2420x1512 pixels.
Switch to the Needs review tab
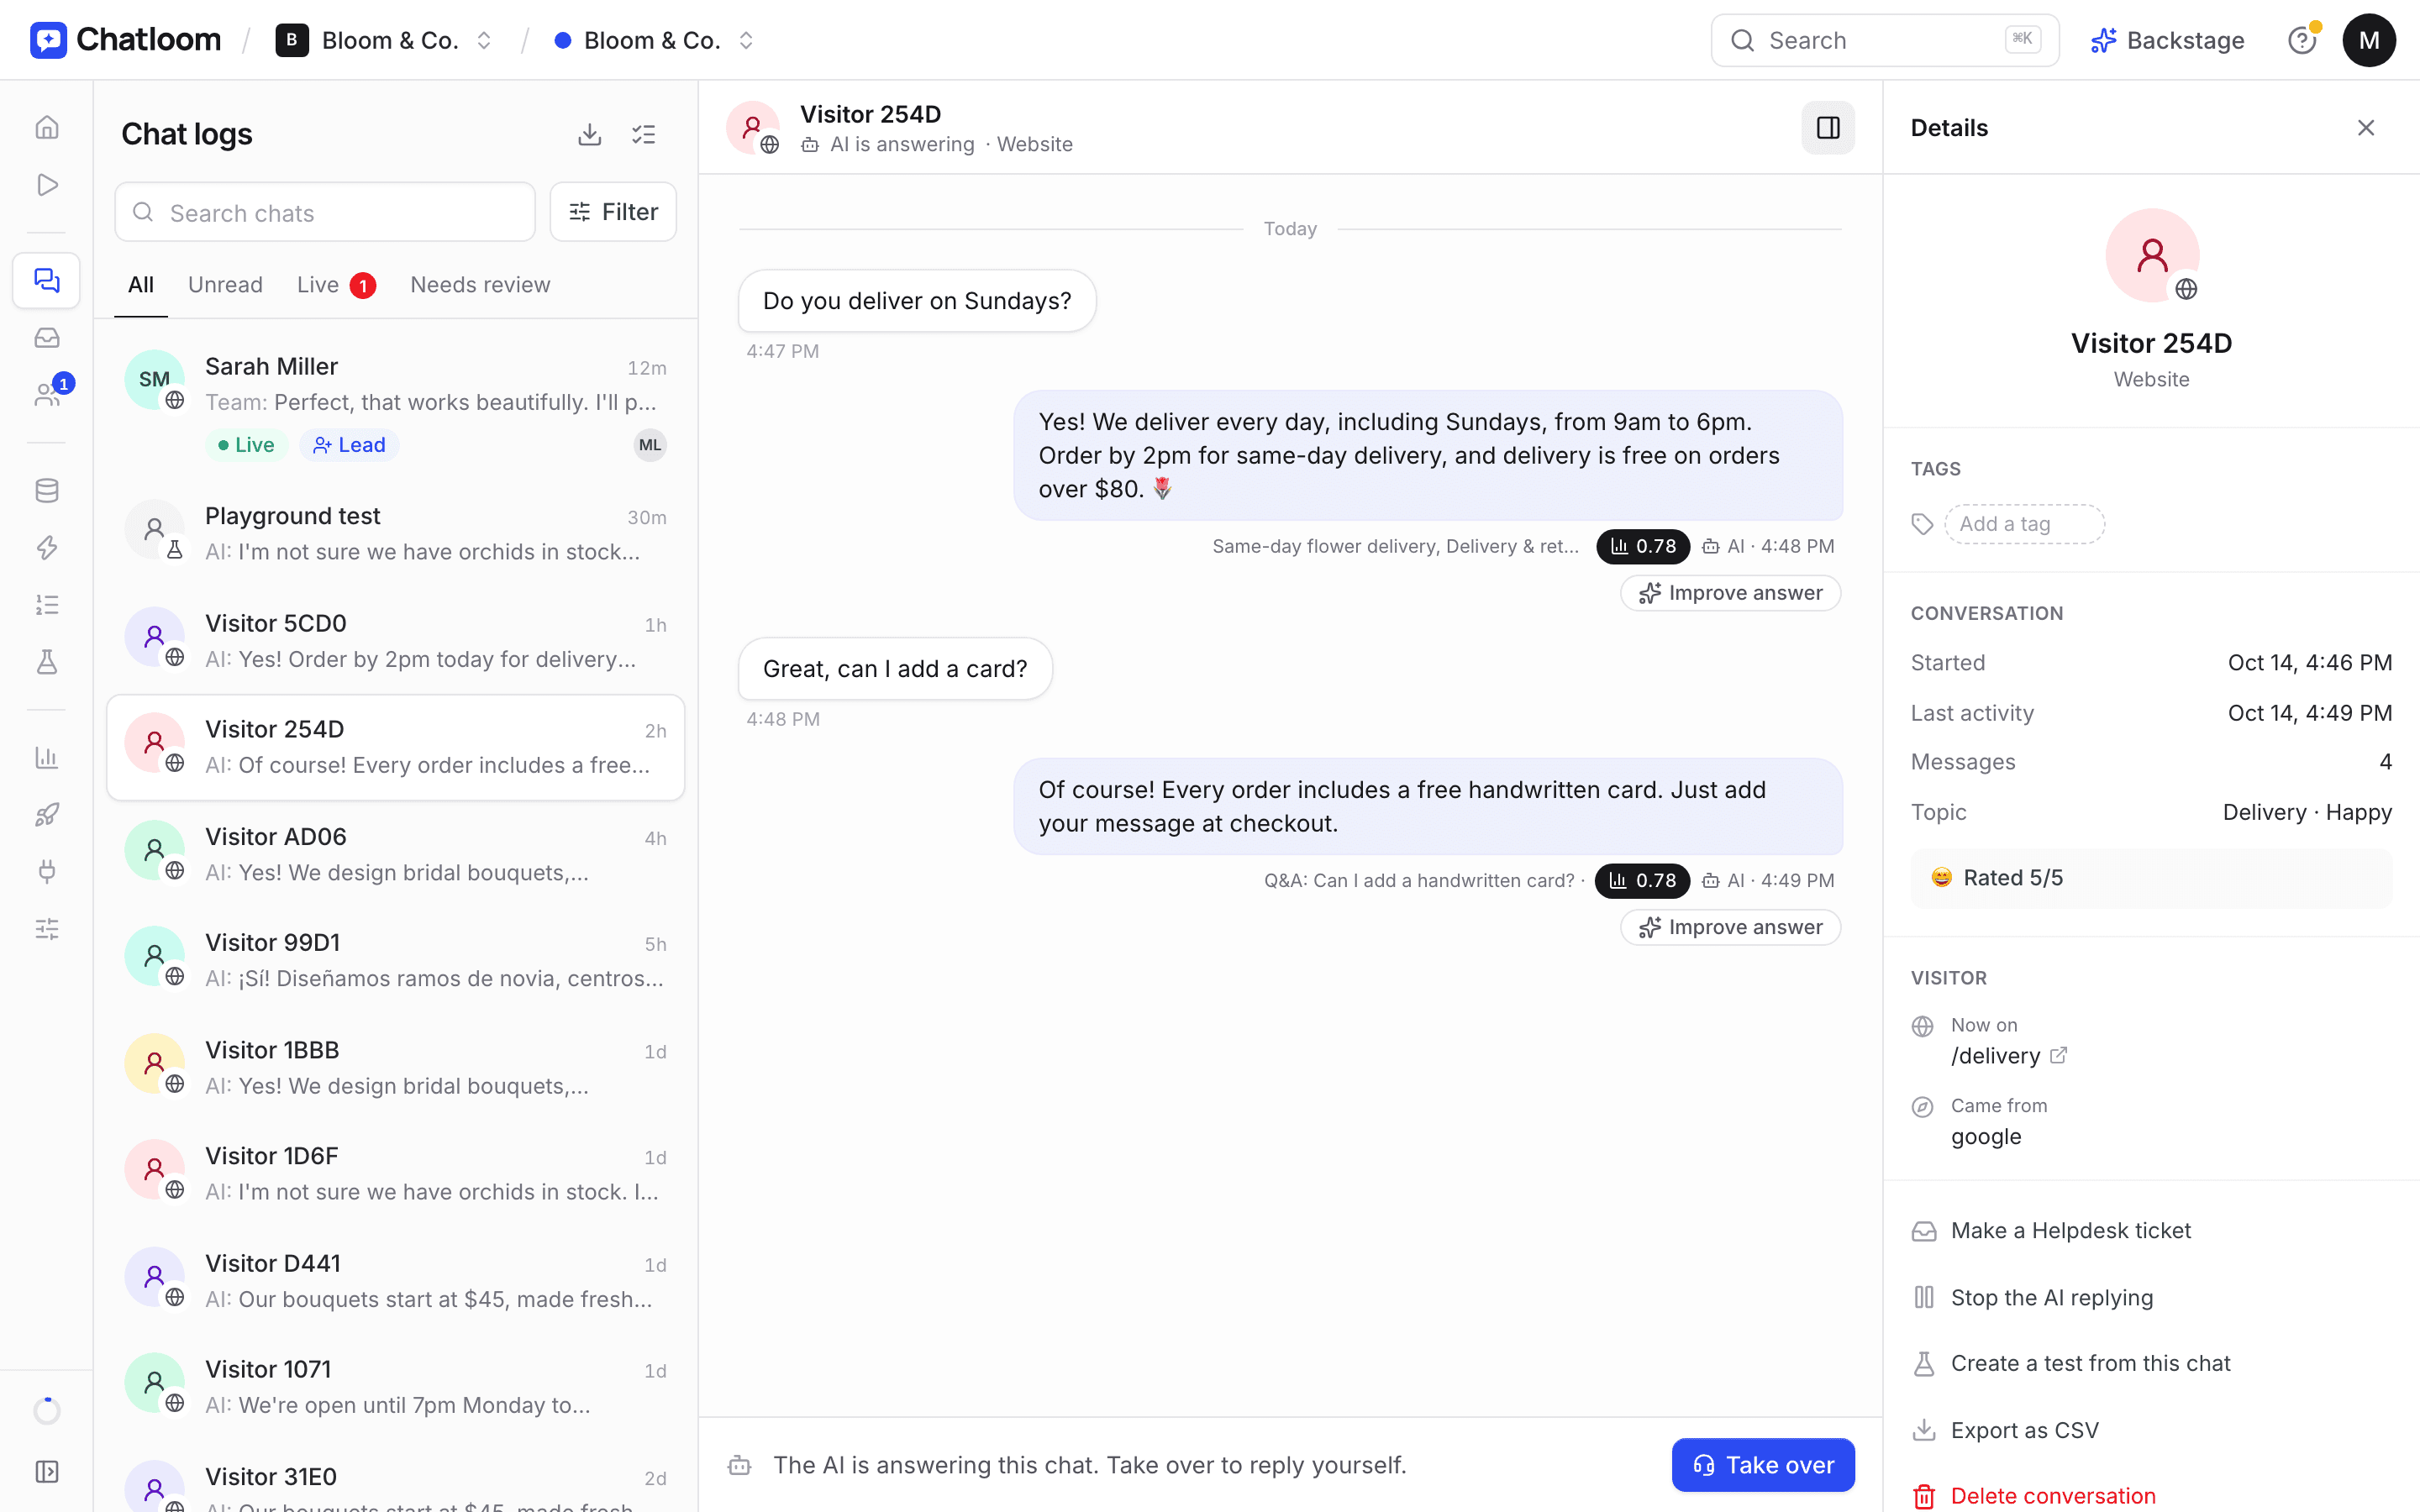pyautogui.click(x=480, y=285)
